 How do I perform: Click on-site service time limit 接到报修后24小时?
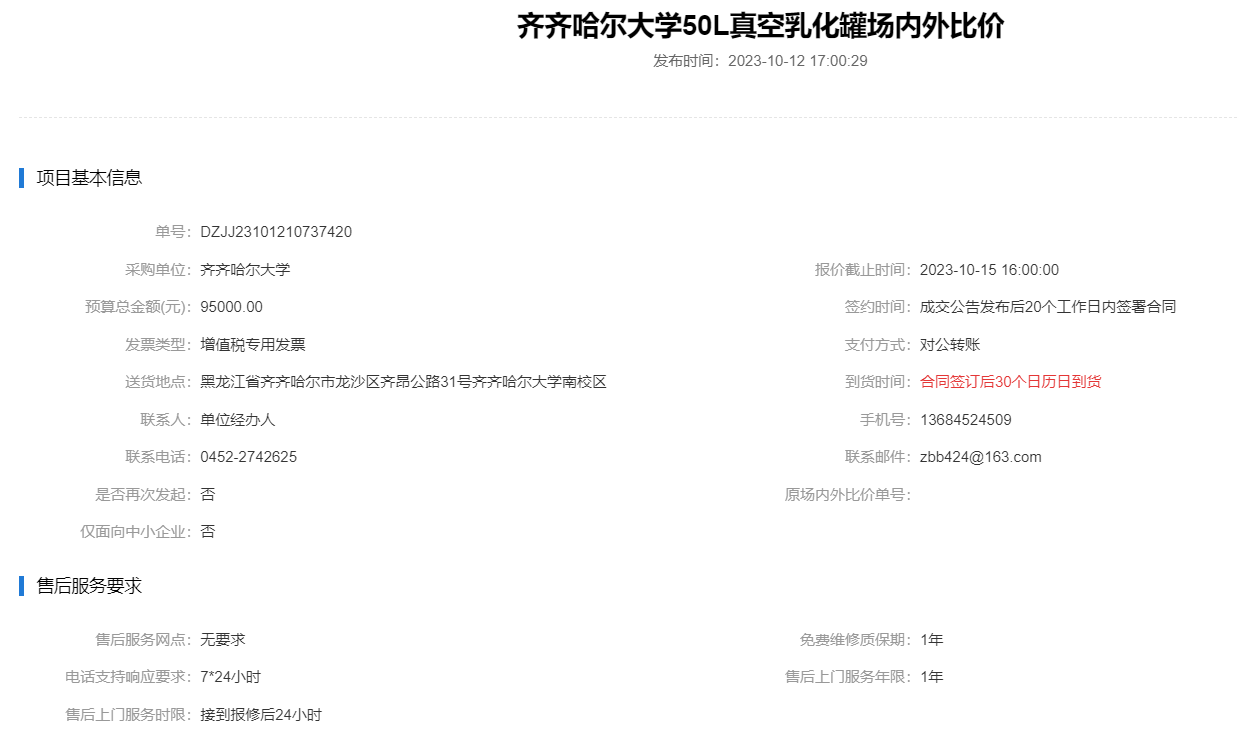click(260, 715)
